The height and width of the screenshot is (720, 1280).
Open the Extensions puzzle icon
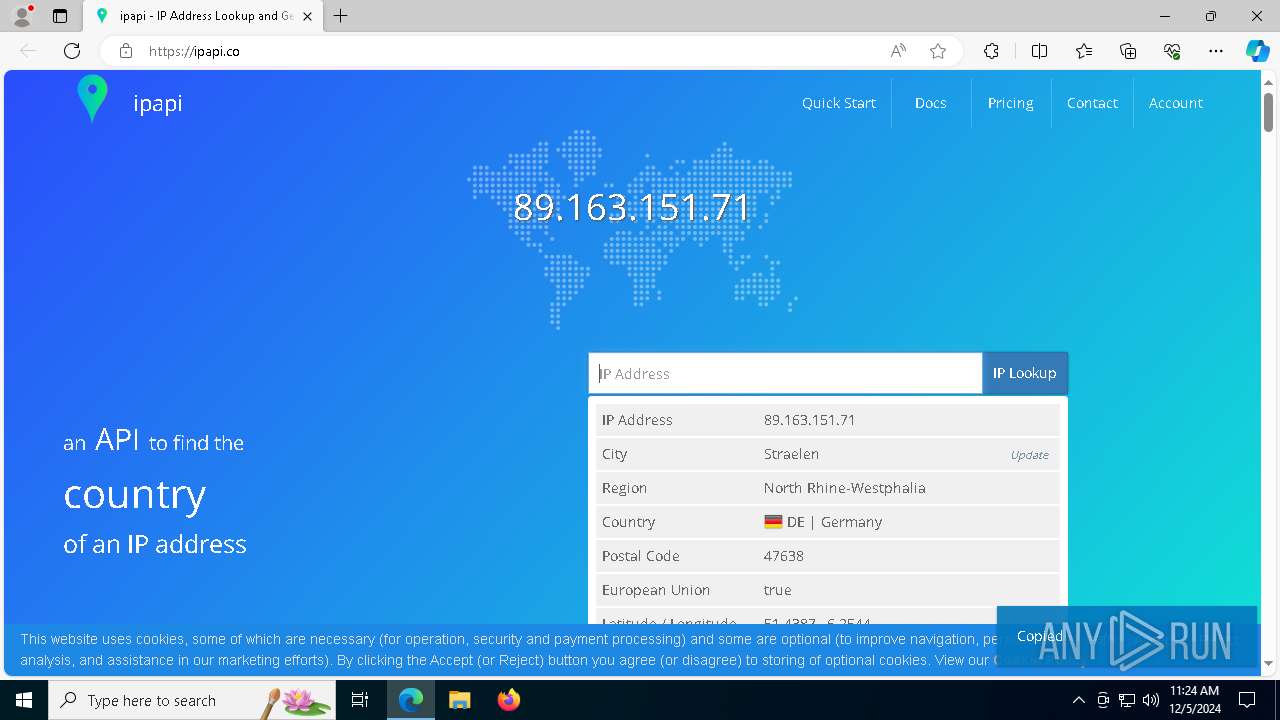click(x=991, y=51)
